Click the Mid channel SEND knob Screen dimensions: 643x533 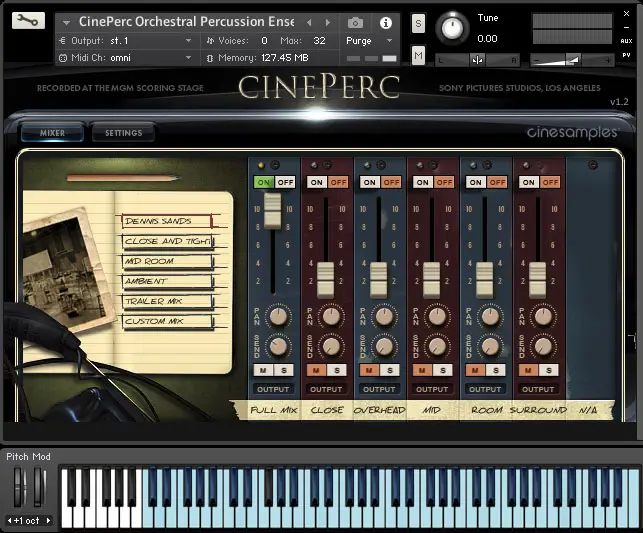pos(437,346)
